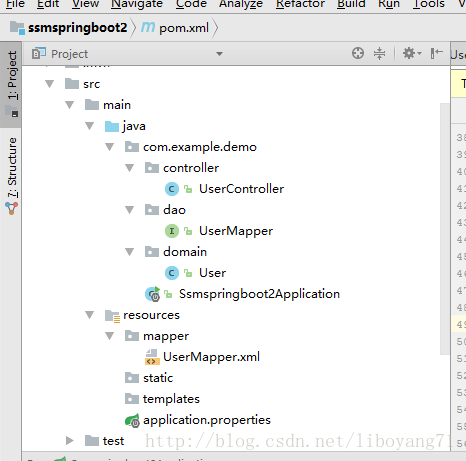Click the domain package folder icon
The width and height of the screenshot is (466, 461).
pyautogui.click(x=152, y=252)
